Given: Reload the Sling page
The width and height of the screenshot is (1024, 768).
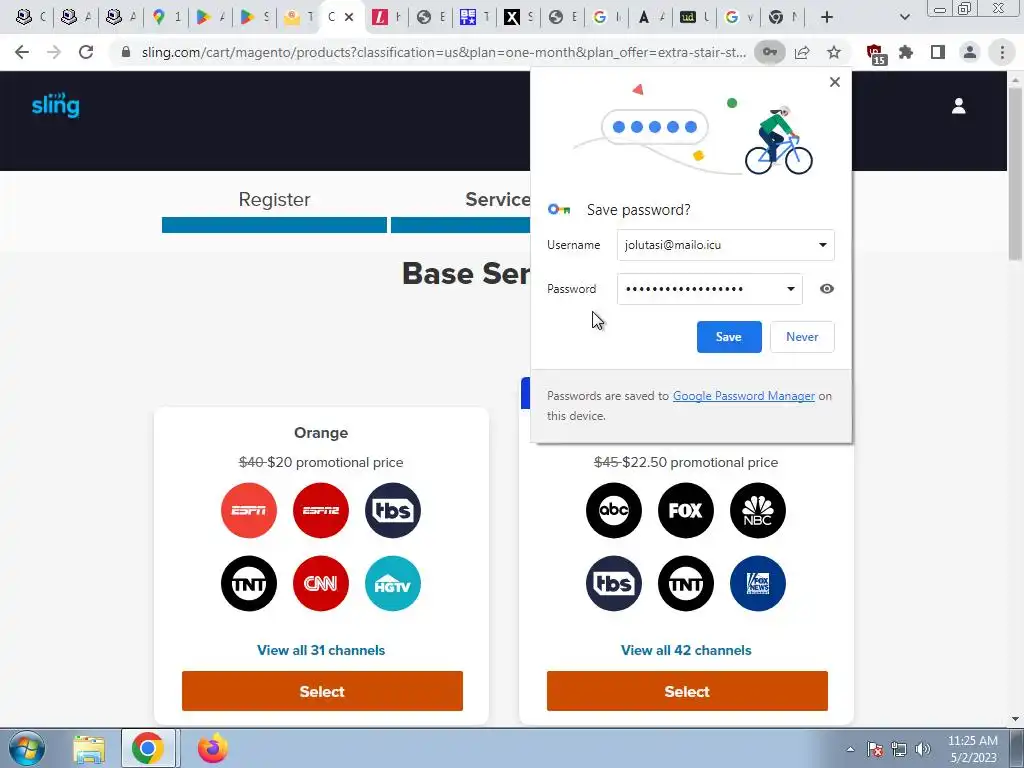Looking at the screenshot, I should click(86, 52).
